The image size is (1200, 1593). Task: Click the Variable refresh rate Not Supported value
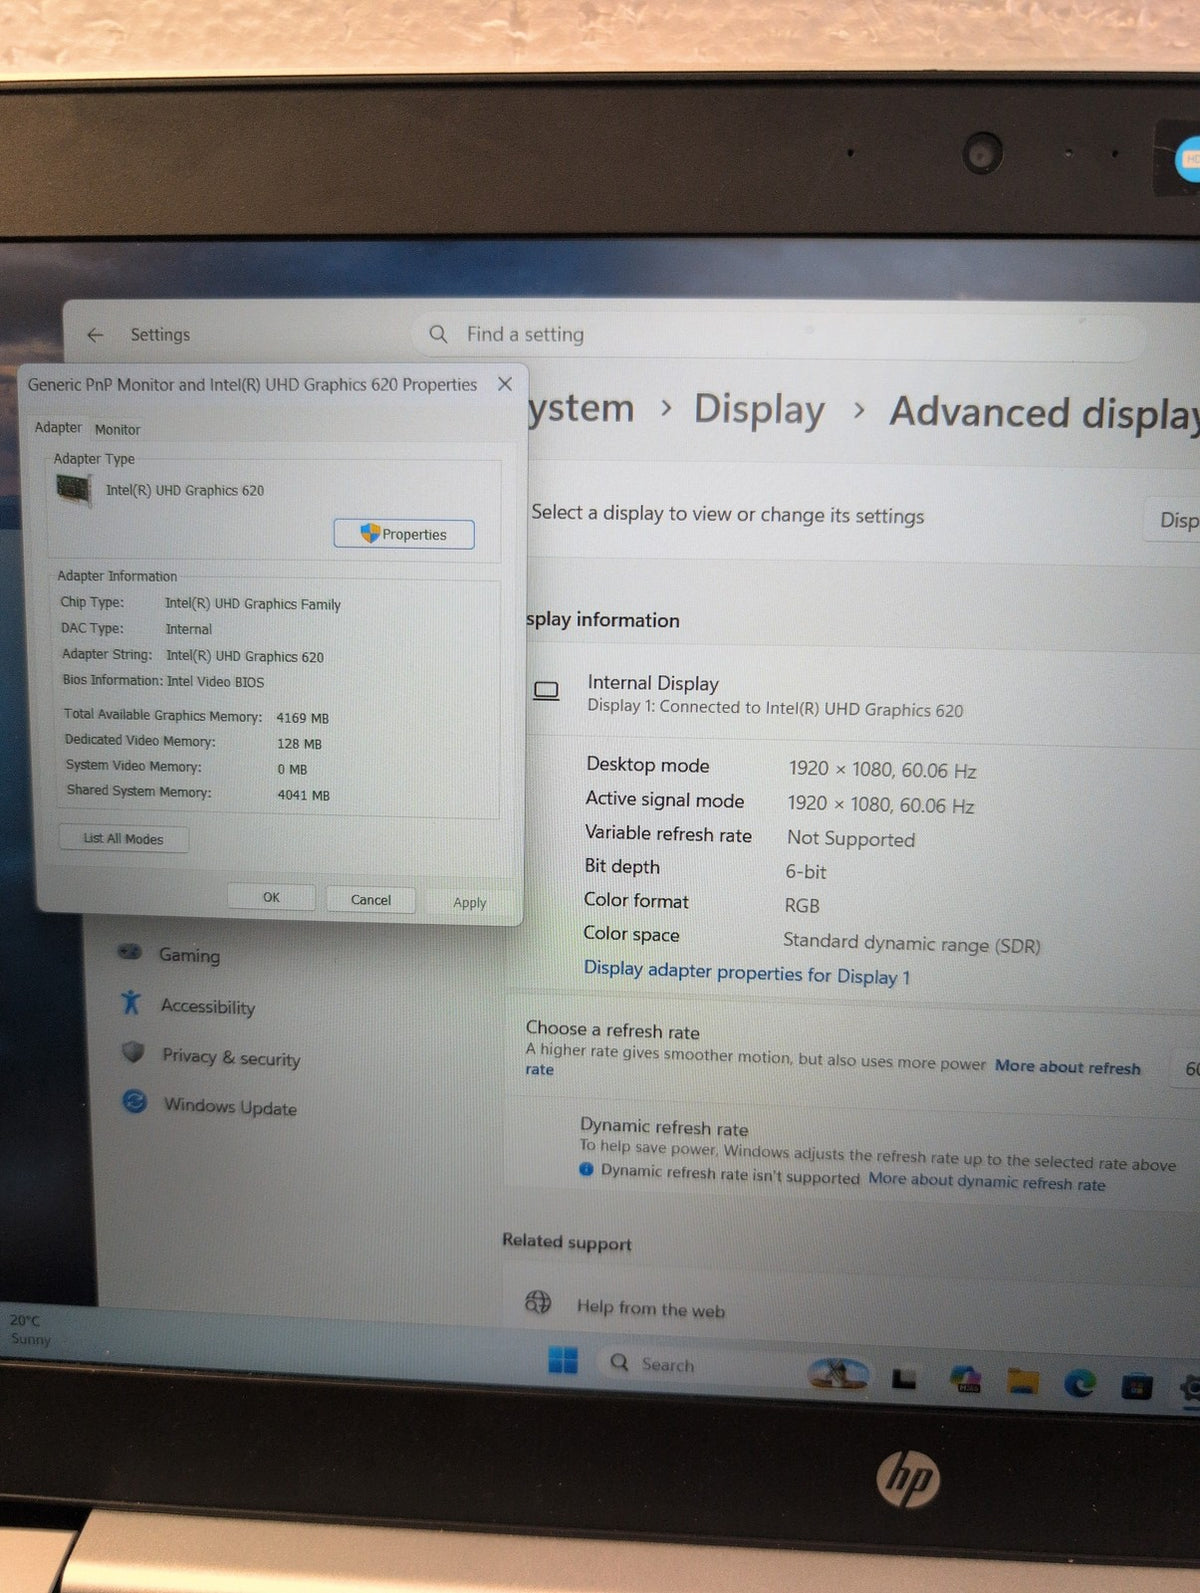click(x=851, y=839)
